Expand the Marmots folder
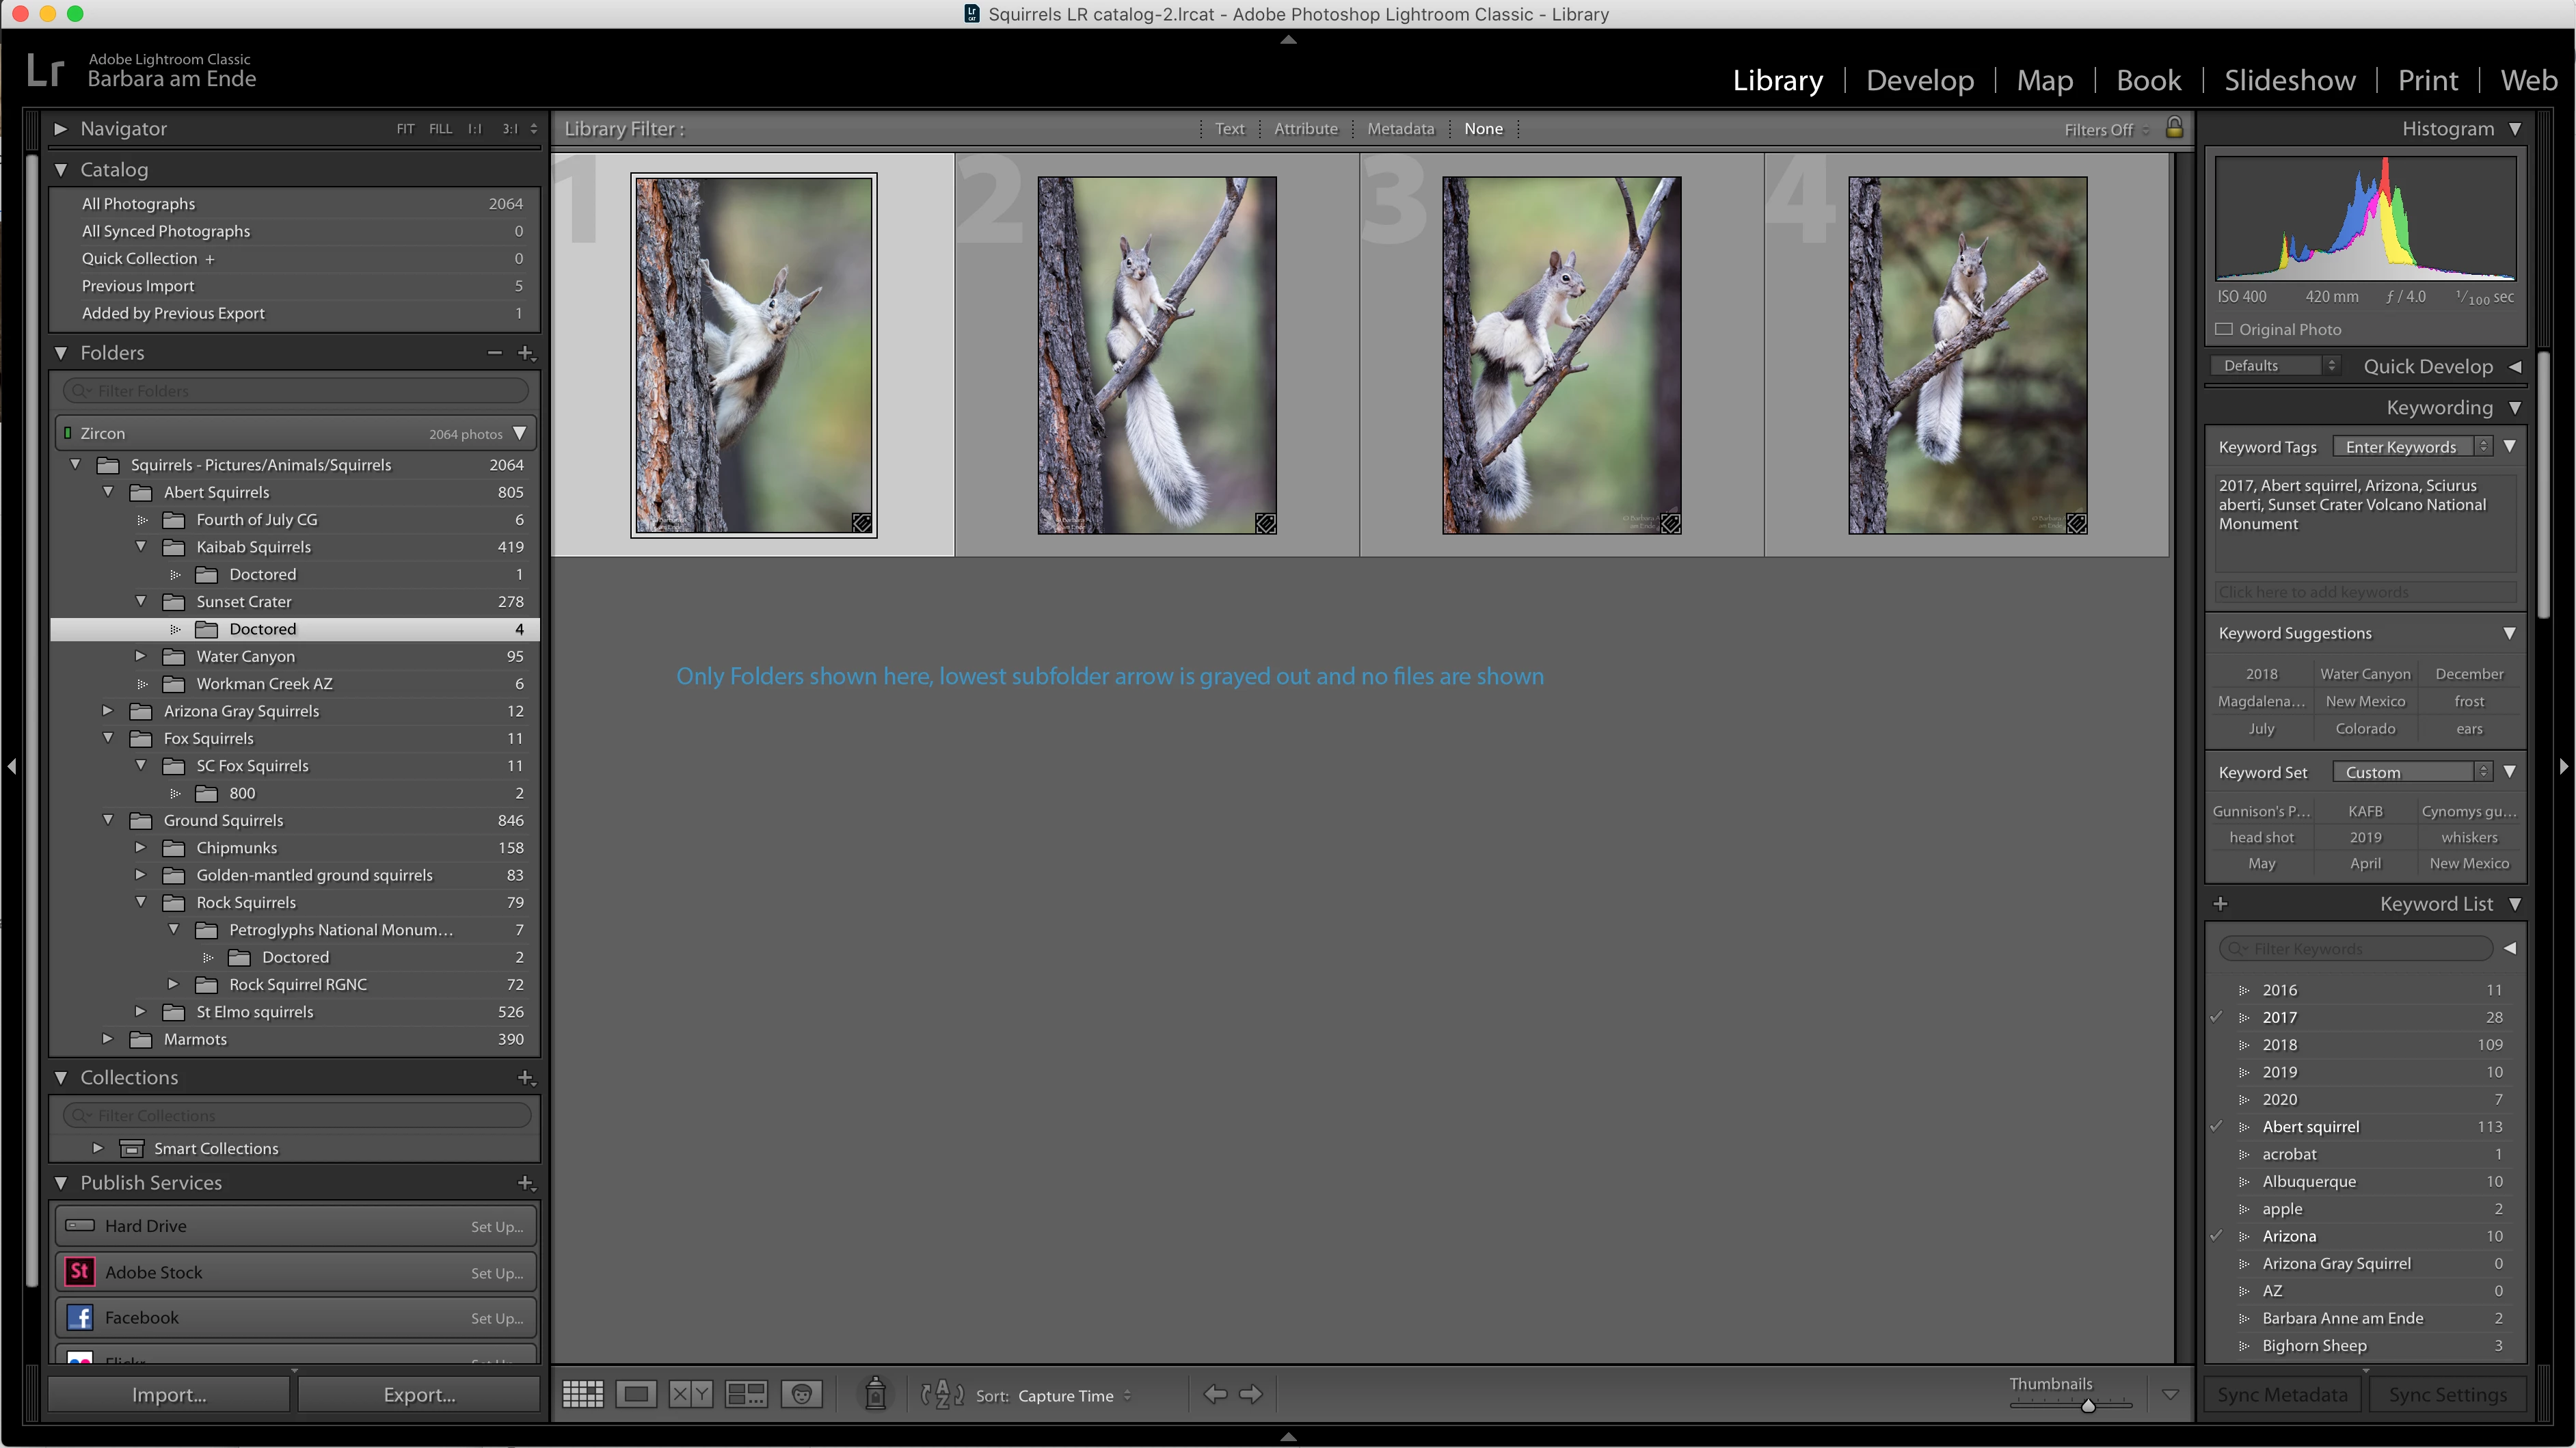 [108, 1039]
